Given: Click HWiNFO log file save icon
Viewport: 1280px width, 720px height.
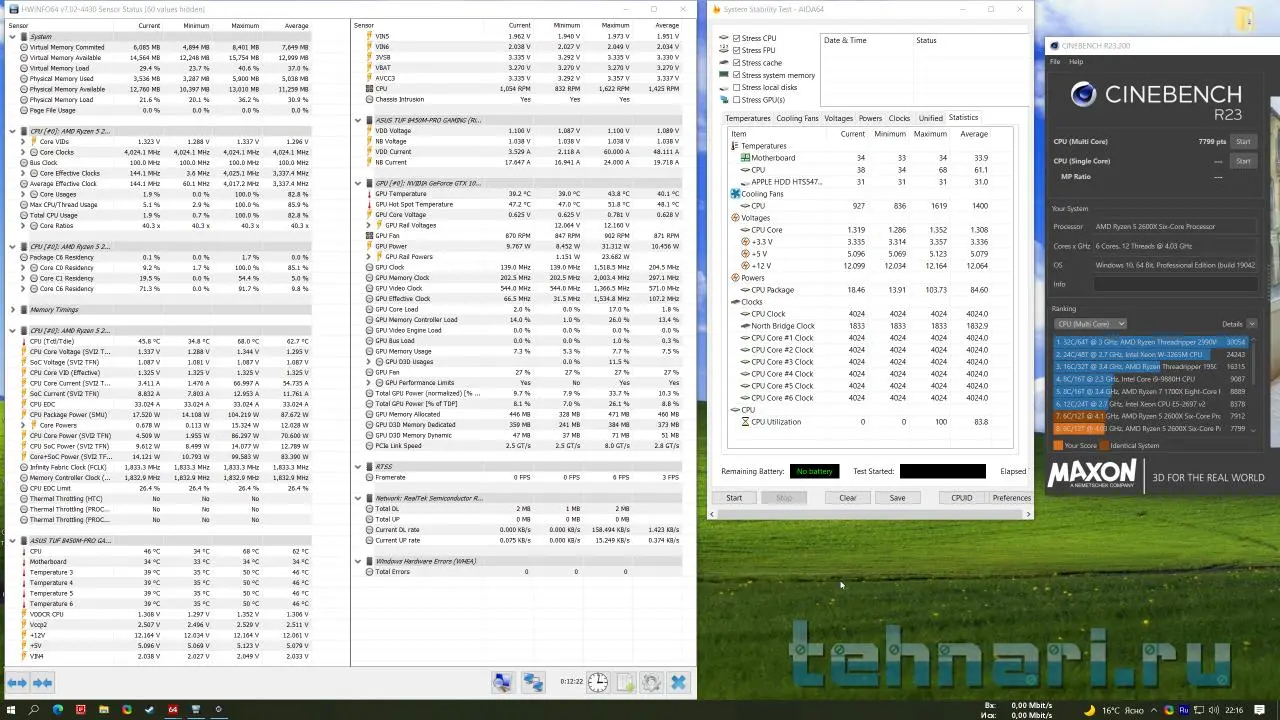Looking at the screenshot, I should pos(624,683).
